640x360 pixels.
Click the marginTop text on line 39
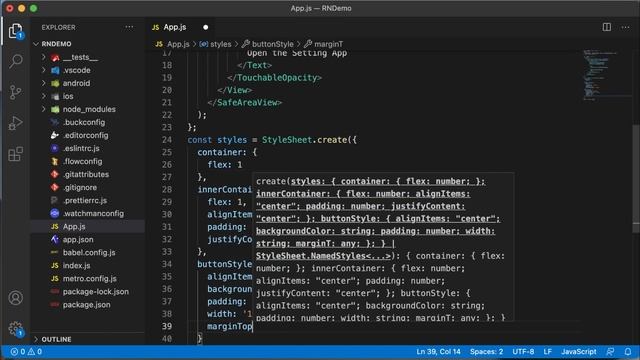click(x=229, y=326)
